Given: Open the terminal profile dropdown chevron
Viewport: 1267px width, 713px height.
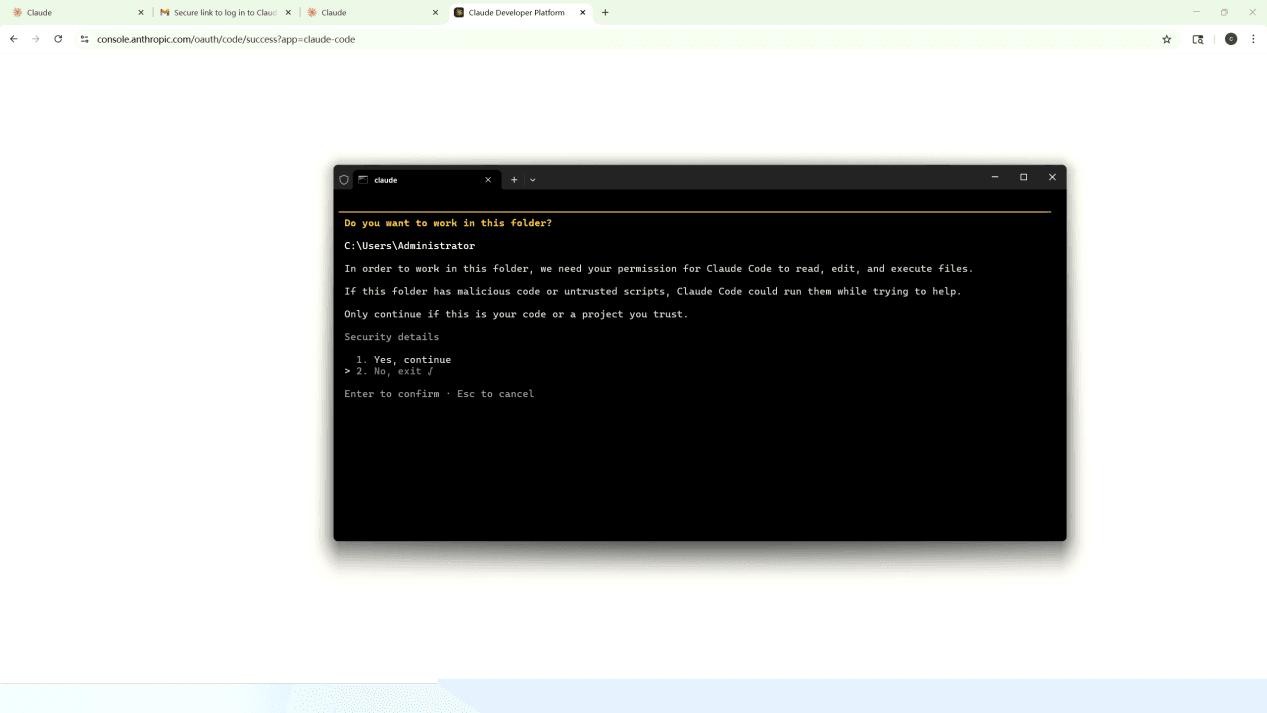Looking at the screenshot, I should point(533,180).
